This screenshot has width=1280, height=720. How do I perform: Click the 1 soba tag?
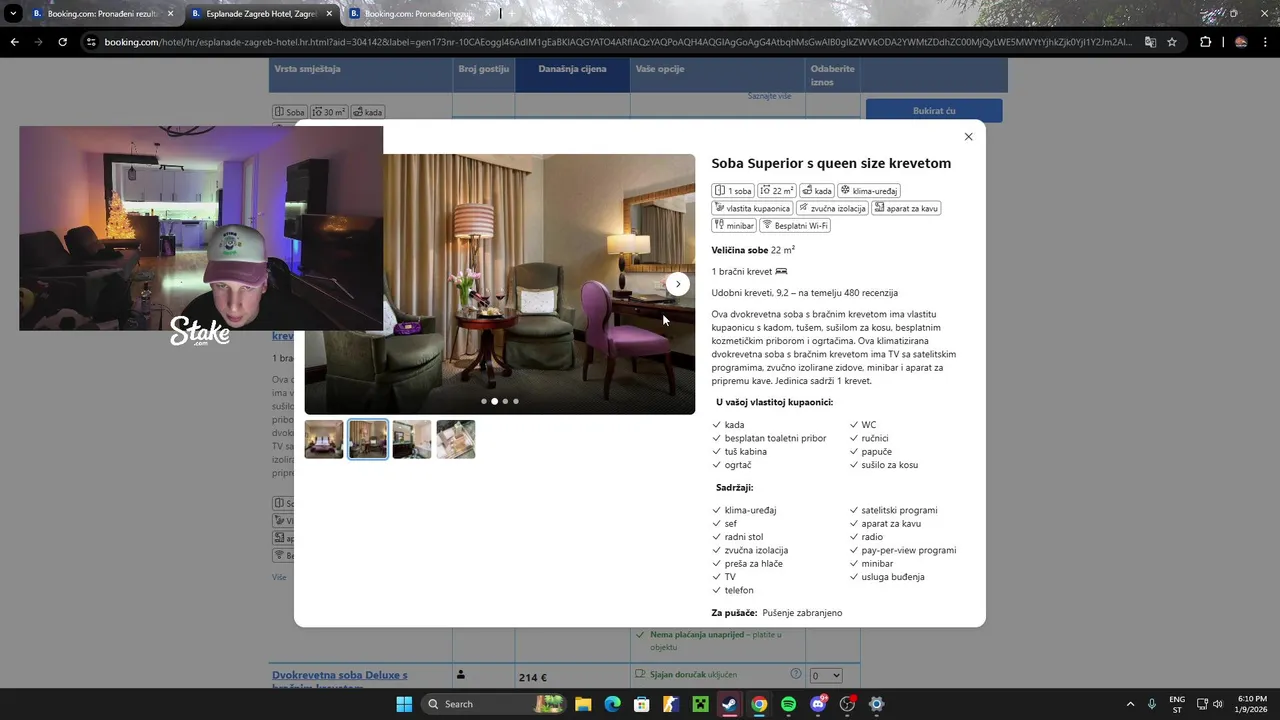point(733,191)
